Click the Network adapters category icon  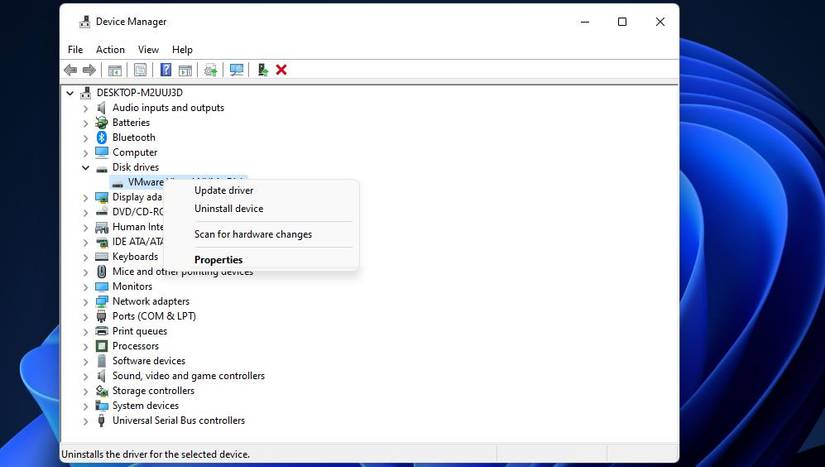pos(102,301)
